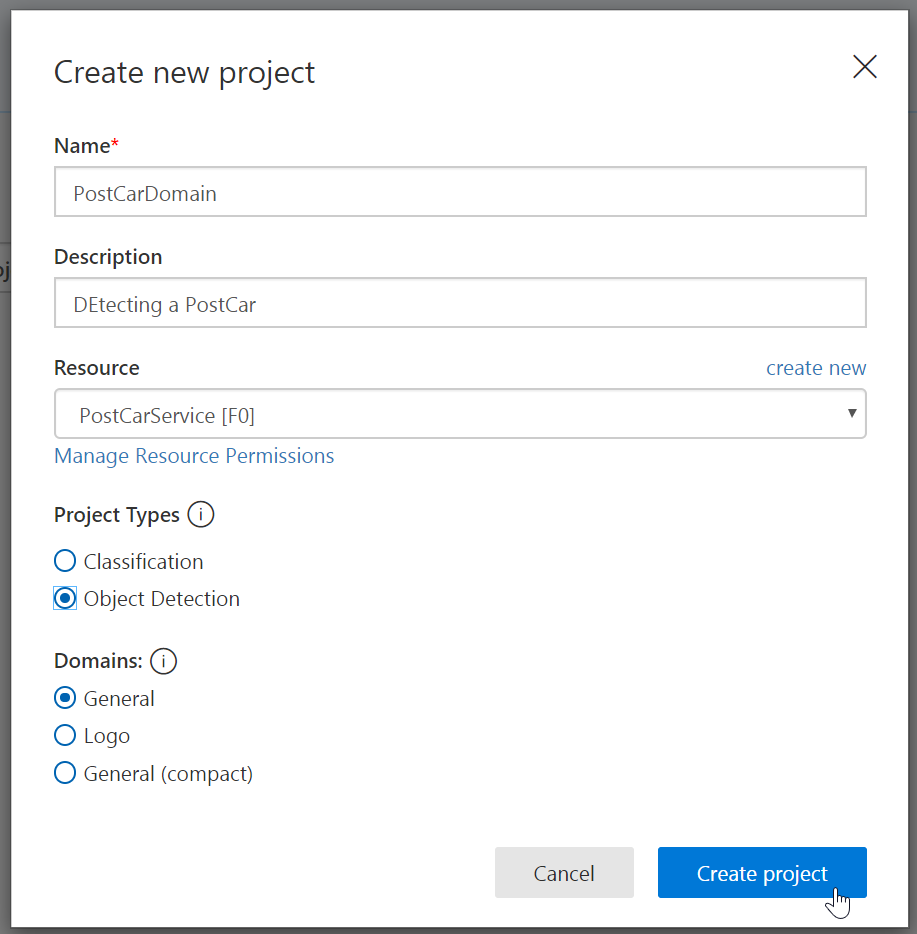
Task: Click the Resource field label
Action: 97,368
